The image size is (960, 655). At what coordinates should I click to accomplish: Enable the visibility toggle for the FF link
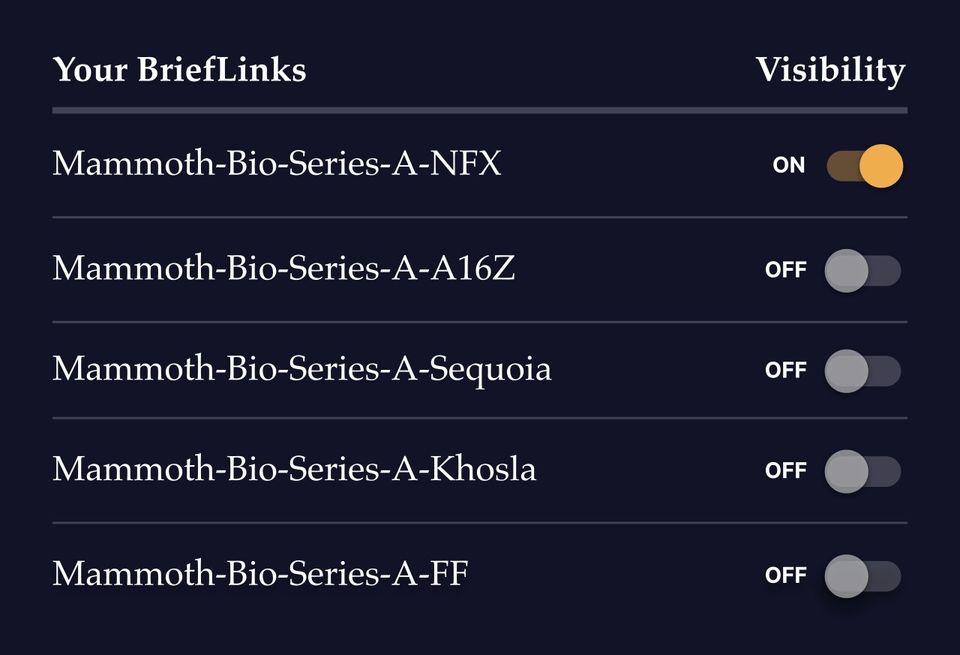point(862,576)
